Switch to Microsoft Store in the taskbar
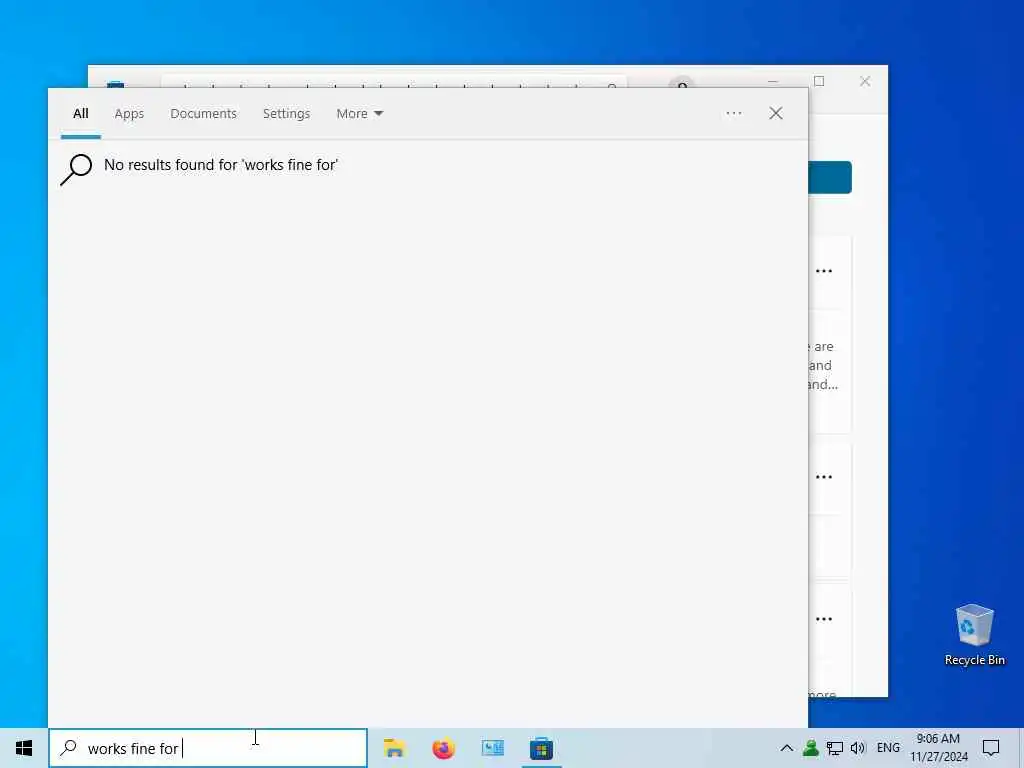The width and height of the screenshot is (1024, 768). 541,748
